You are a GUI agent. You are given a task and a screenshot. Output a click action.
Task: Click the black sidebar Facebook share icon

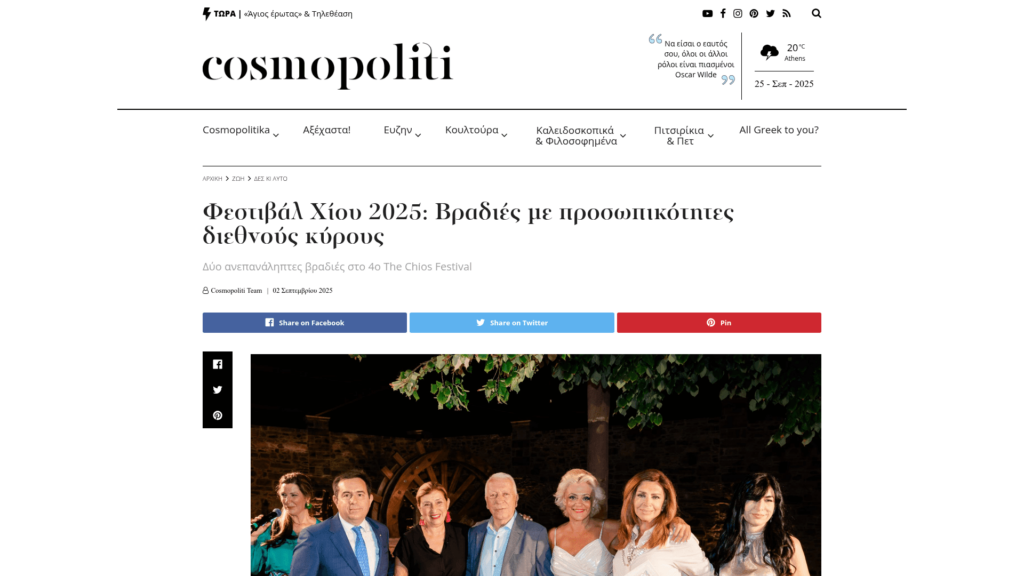tap(217, 364)
